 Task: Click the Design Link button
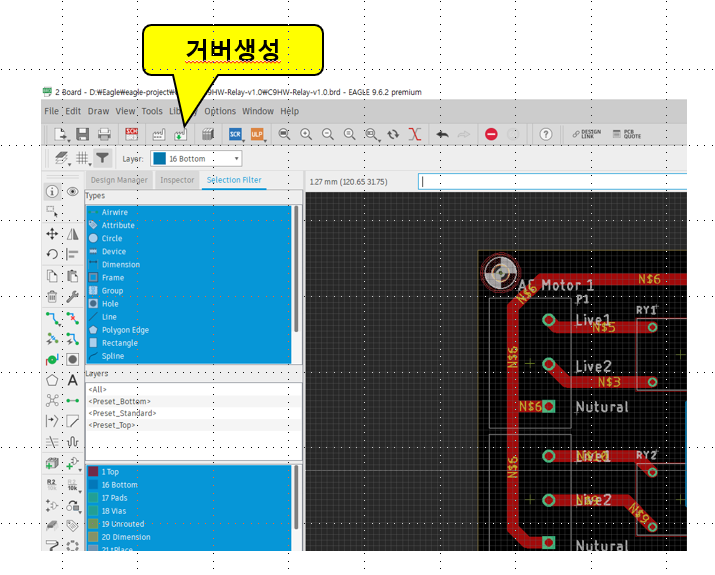[586, 133]
